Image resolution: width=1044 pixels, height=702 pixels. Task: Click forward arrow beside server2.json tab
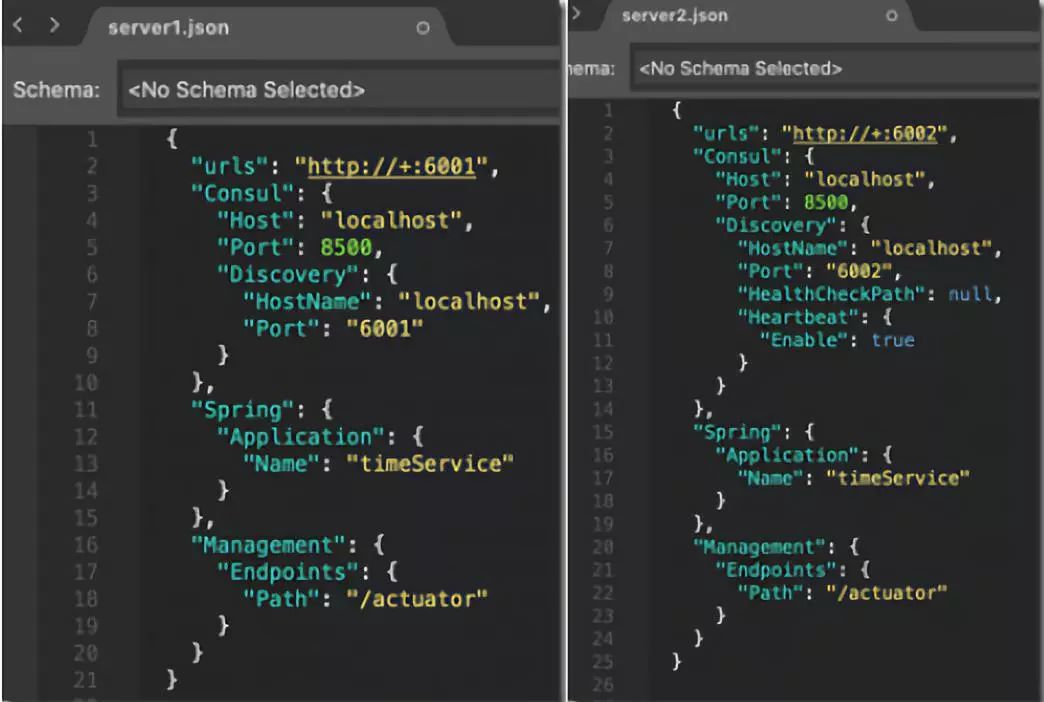(x=577, y=14)
